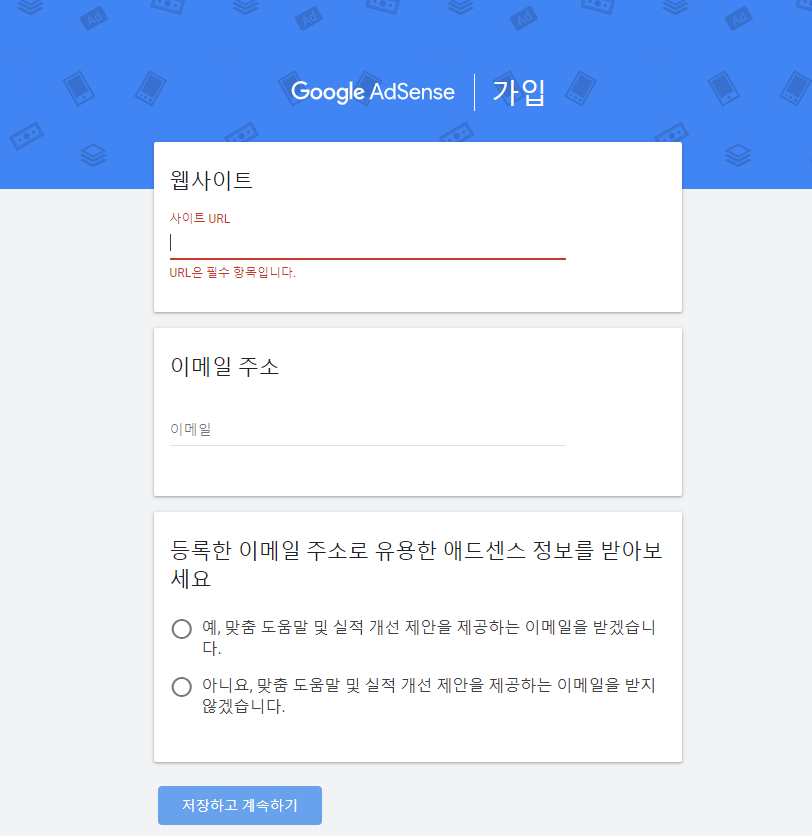The image size is (812, 836).
Task: Click the 이메일 input field
Action: click(367, 429)
